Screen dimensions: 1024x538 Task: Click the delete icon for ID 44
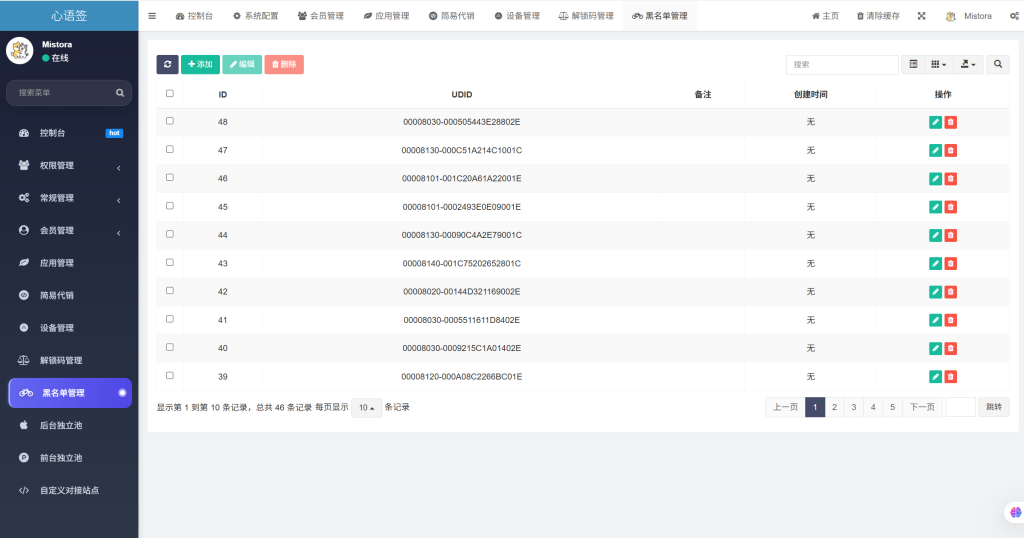coord(951,235)
